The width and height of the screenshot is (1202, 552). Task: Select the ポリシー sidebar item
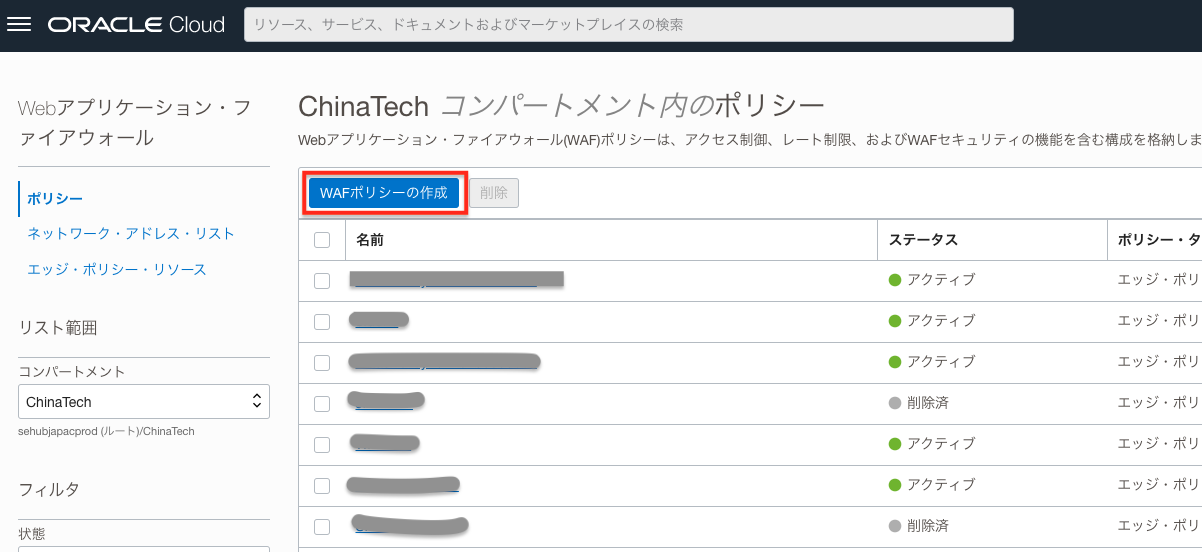coord(55,199)
